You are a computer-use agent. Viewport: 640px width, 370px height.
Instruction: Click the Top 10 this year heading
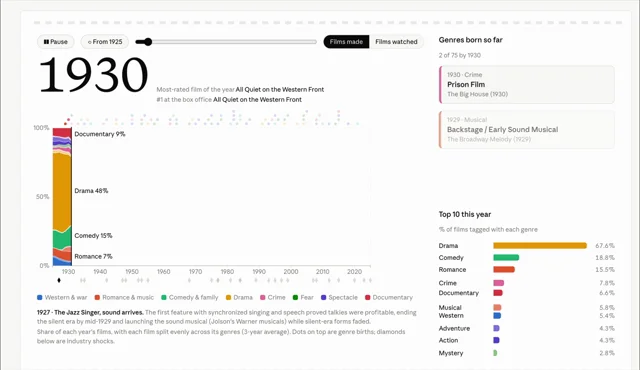[x=465, y=214]
